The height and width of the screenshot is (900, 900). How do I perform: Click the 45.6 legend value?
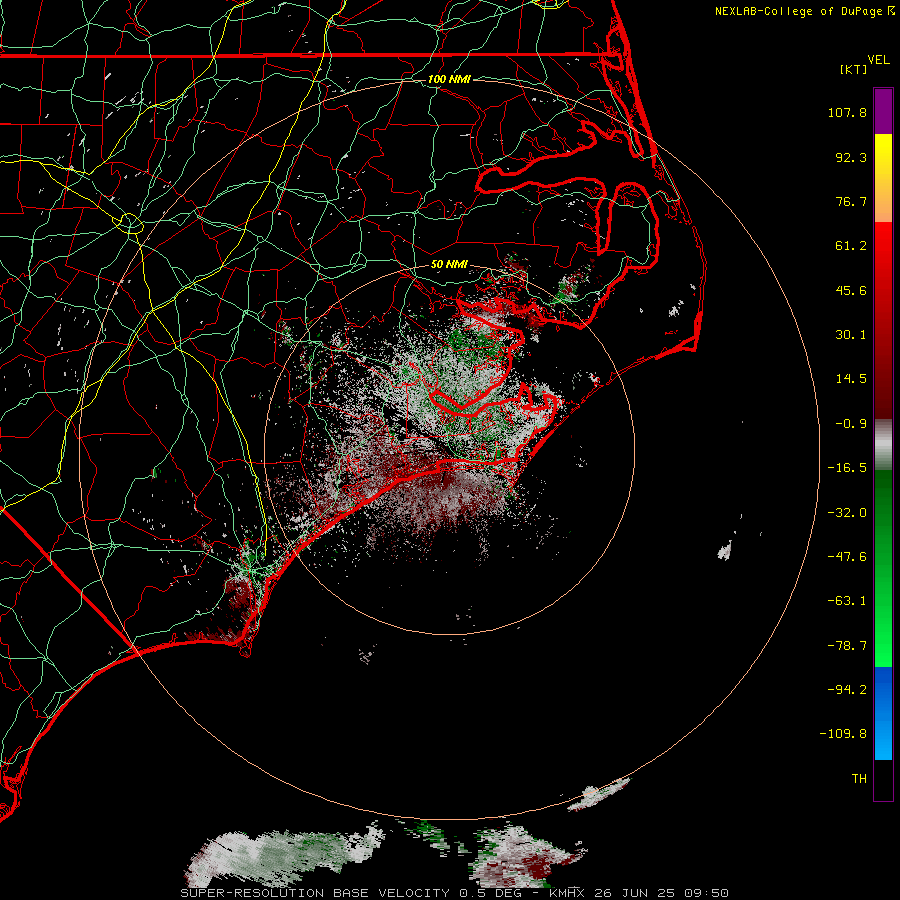click(851, 290)
